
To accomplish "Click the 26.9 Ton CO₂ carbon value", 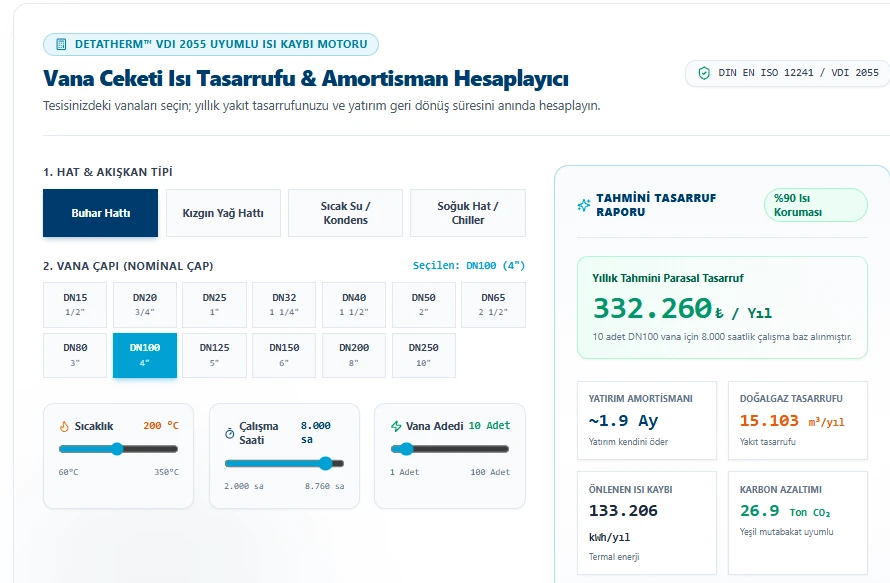I will 785,511.
